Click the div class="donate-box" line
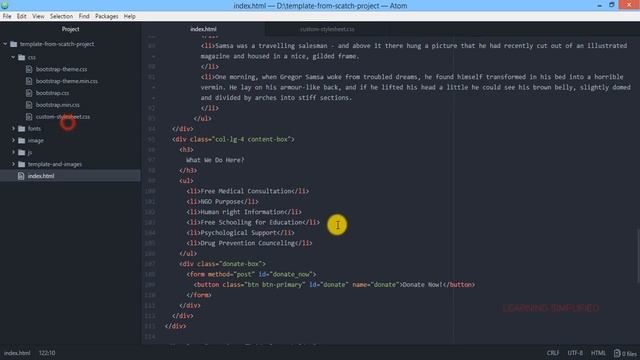This screenshot has width=640, height=360. point(222,264)
